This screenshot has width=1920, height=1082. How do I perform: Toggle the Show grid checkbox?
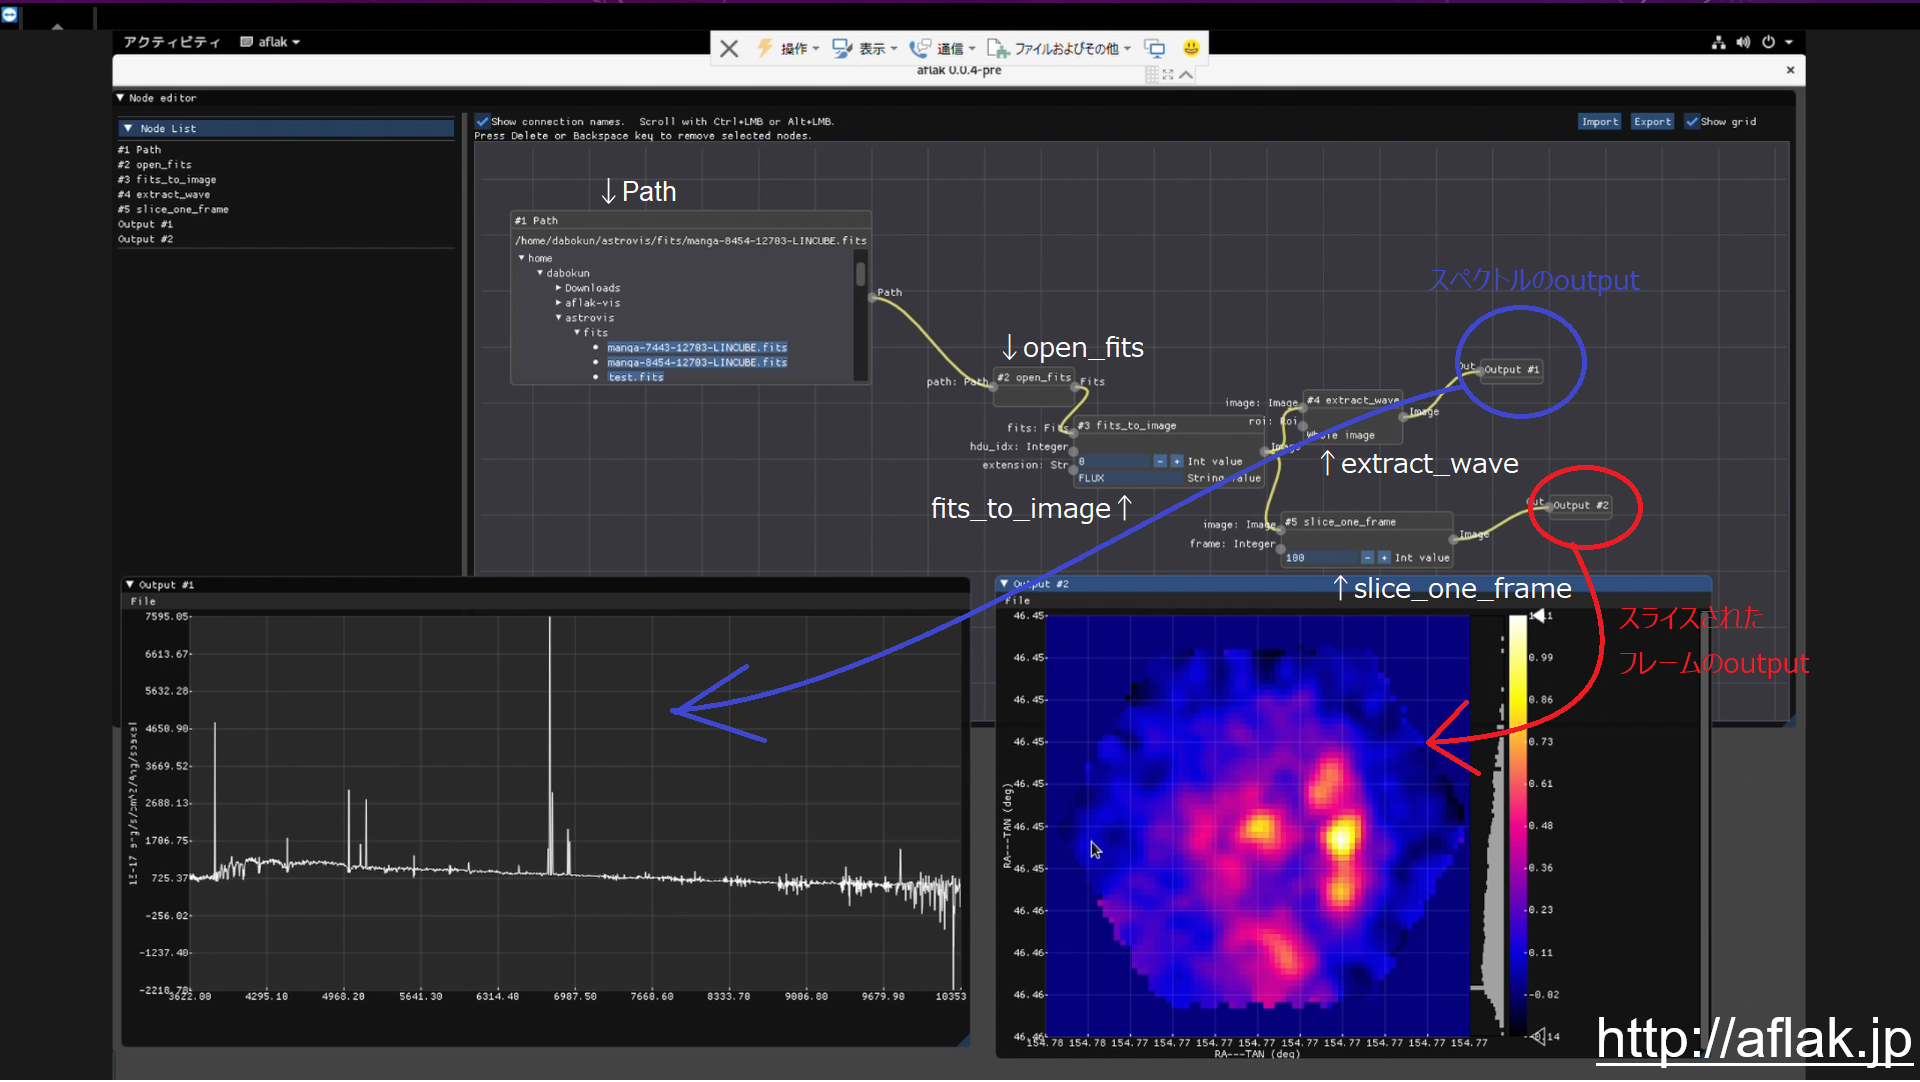(x=1692, y=121)
